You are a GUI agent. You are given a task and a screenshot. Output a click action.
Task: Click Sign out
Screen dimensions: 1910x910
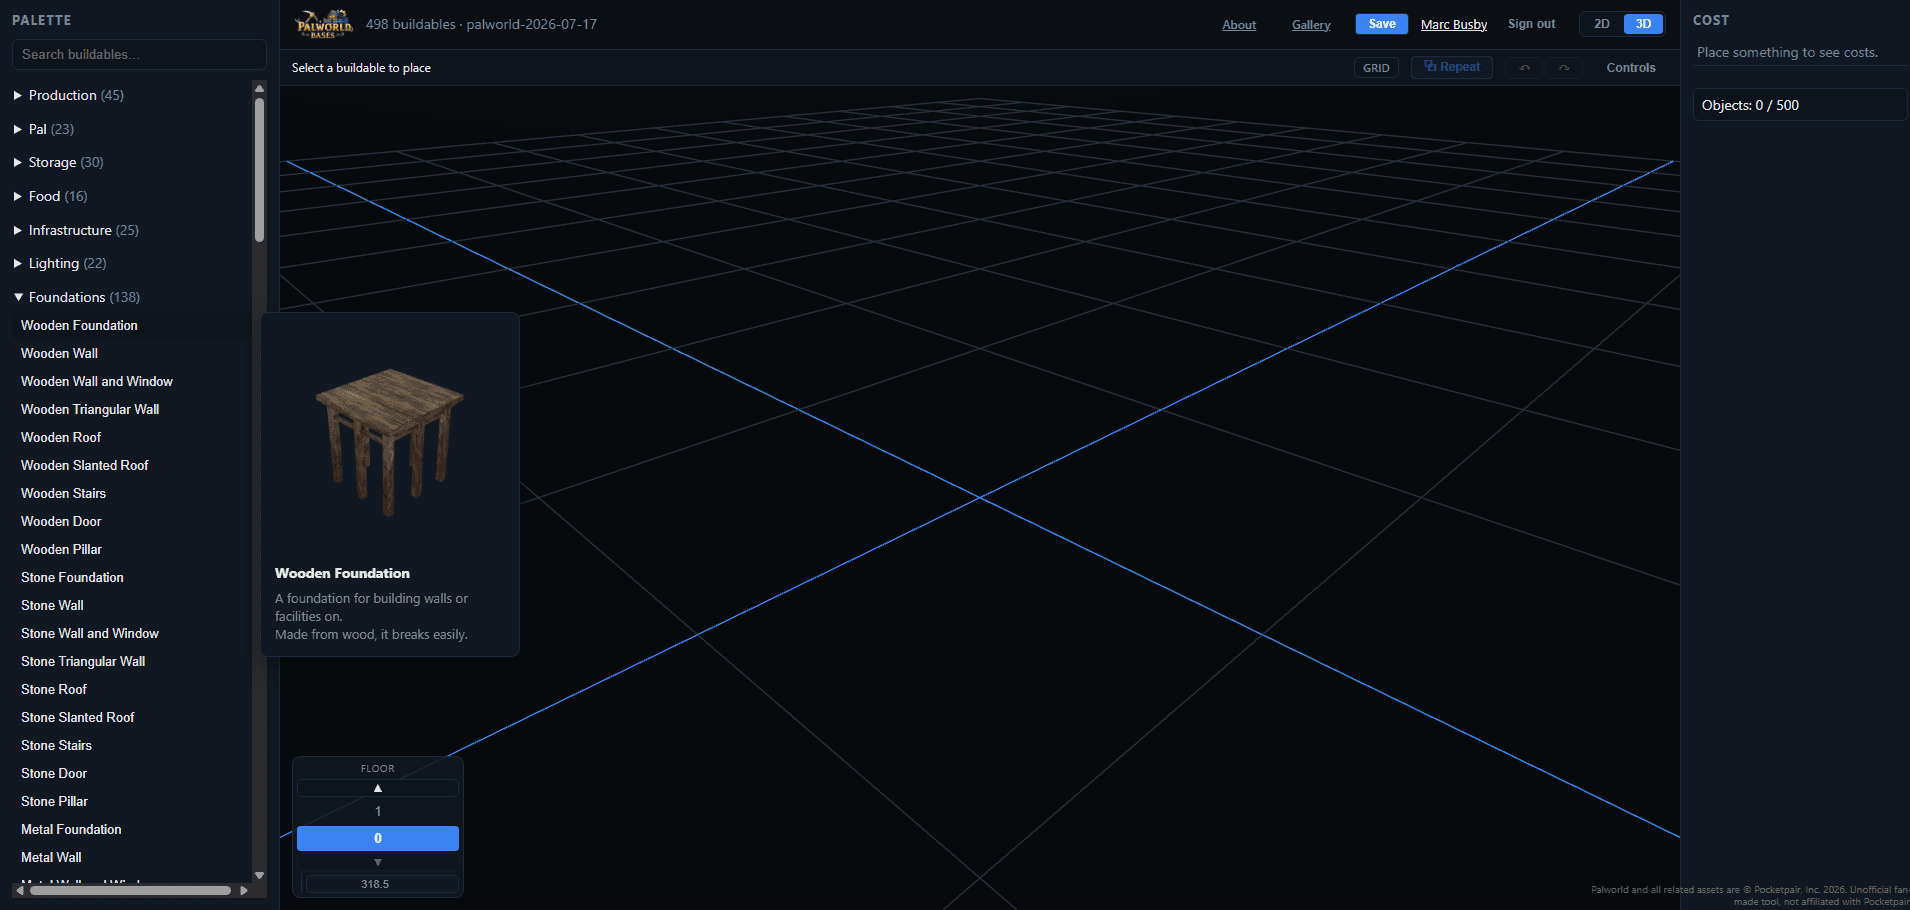(1532, 24)
